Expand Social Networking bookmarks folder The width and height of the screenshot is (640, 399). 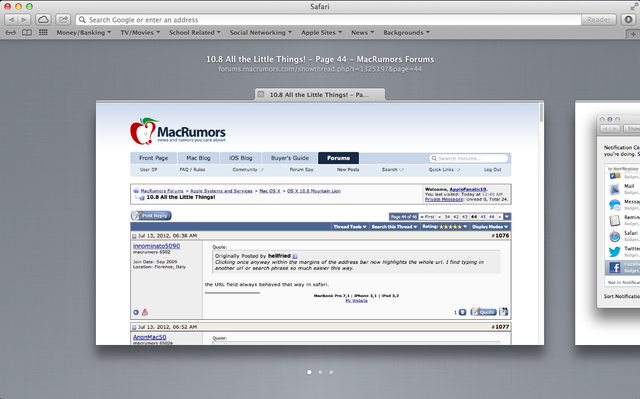click(x=260, y=32)
